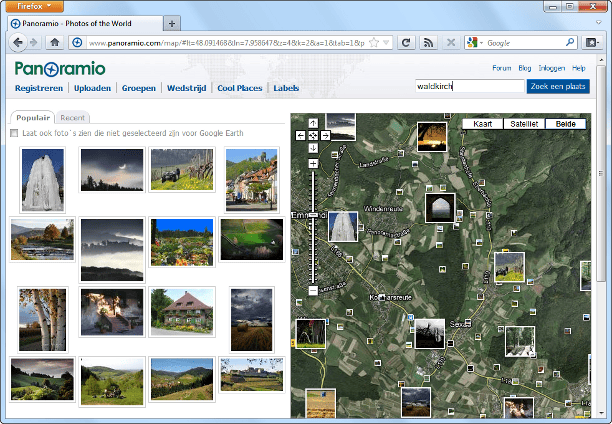The width and height of the screenshot is (612, 424).
Task: Click the Panoramio logo
Action: 60,69
